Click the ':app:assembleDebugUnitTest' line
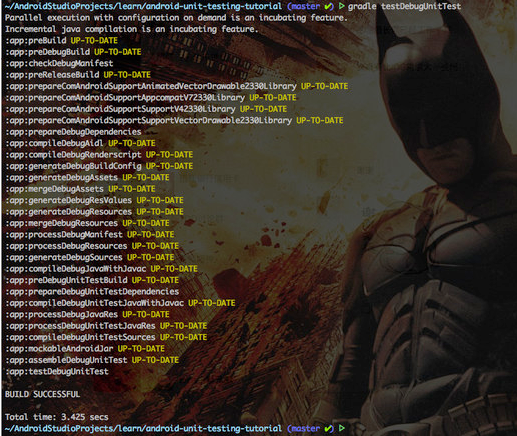 click(x=92, y=360)
